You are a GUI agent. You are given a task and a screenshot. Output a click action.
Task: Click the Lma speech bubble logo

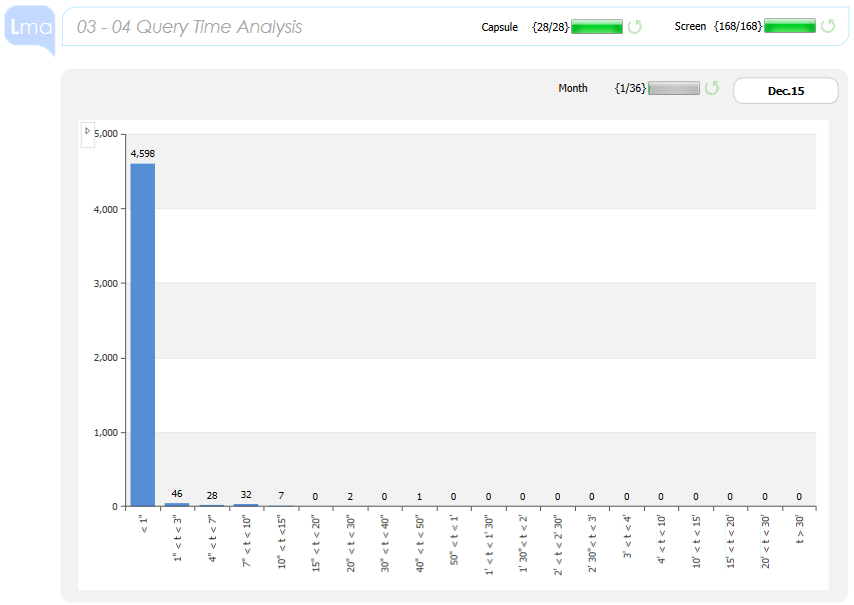point(28,28)
